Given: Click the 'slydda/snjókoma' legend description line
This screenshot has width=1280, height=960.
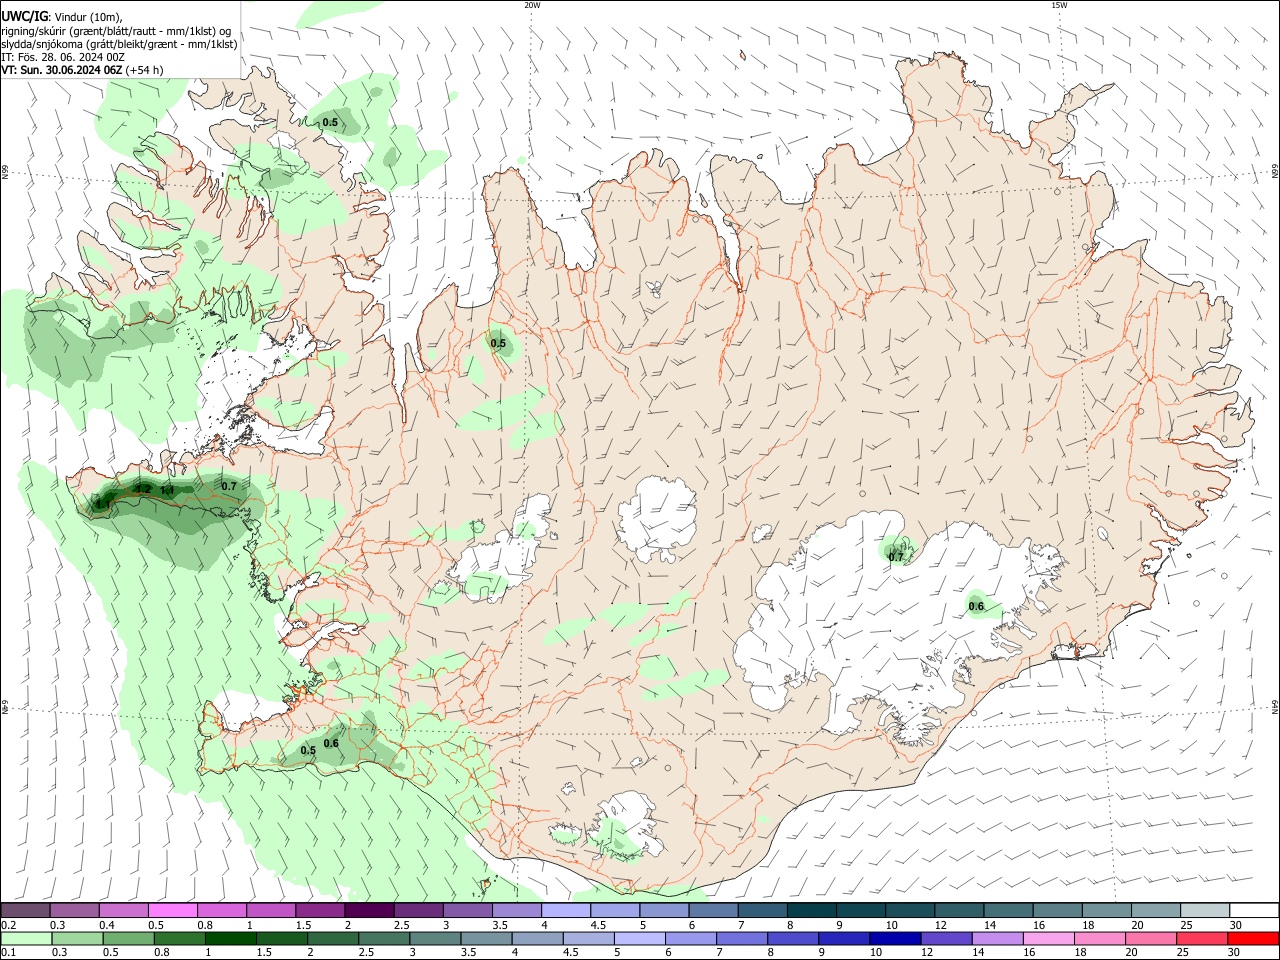Looking at the screenshot, I should (119, 44).
